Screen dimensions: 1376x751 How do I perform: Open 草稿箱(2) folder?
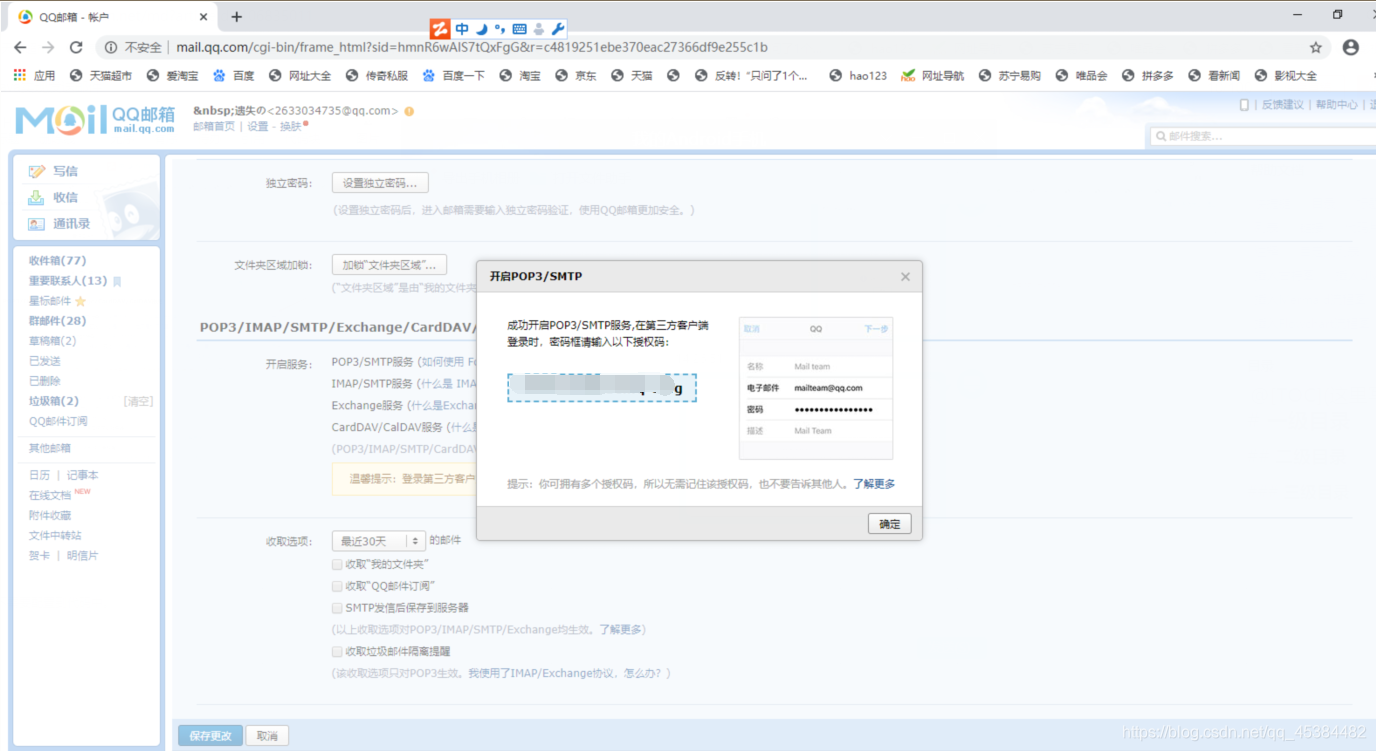point(52,341)
